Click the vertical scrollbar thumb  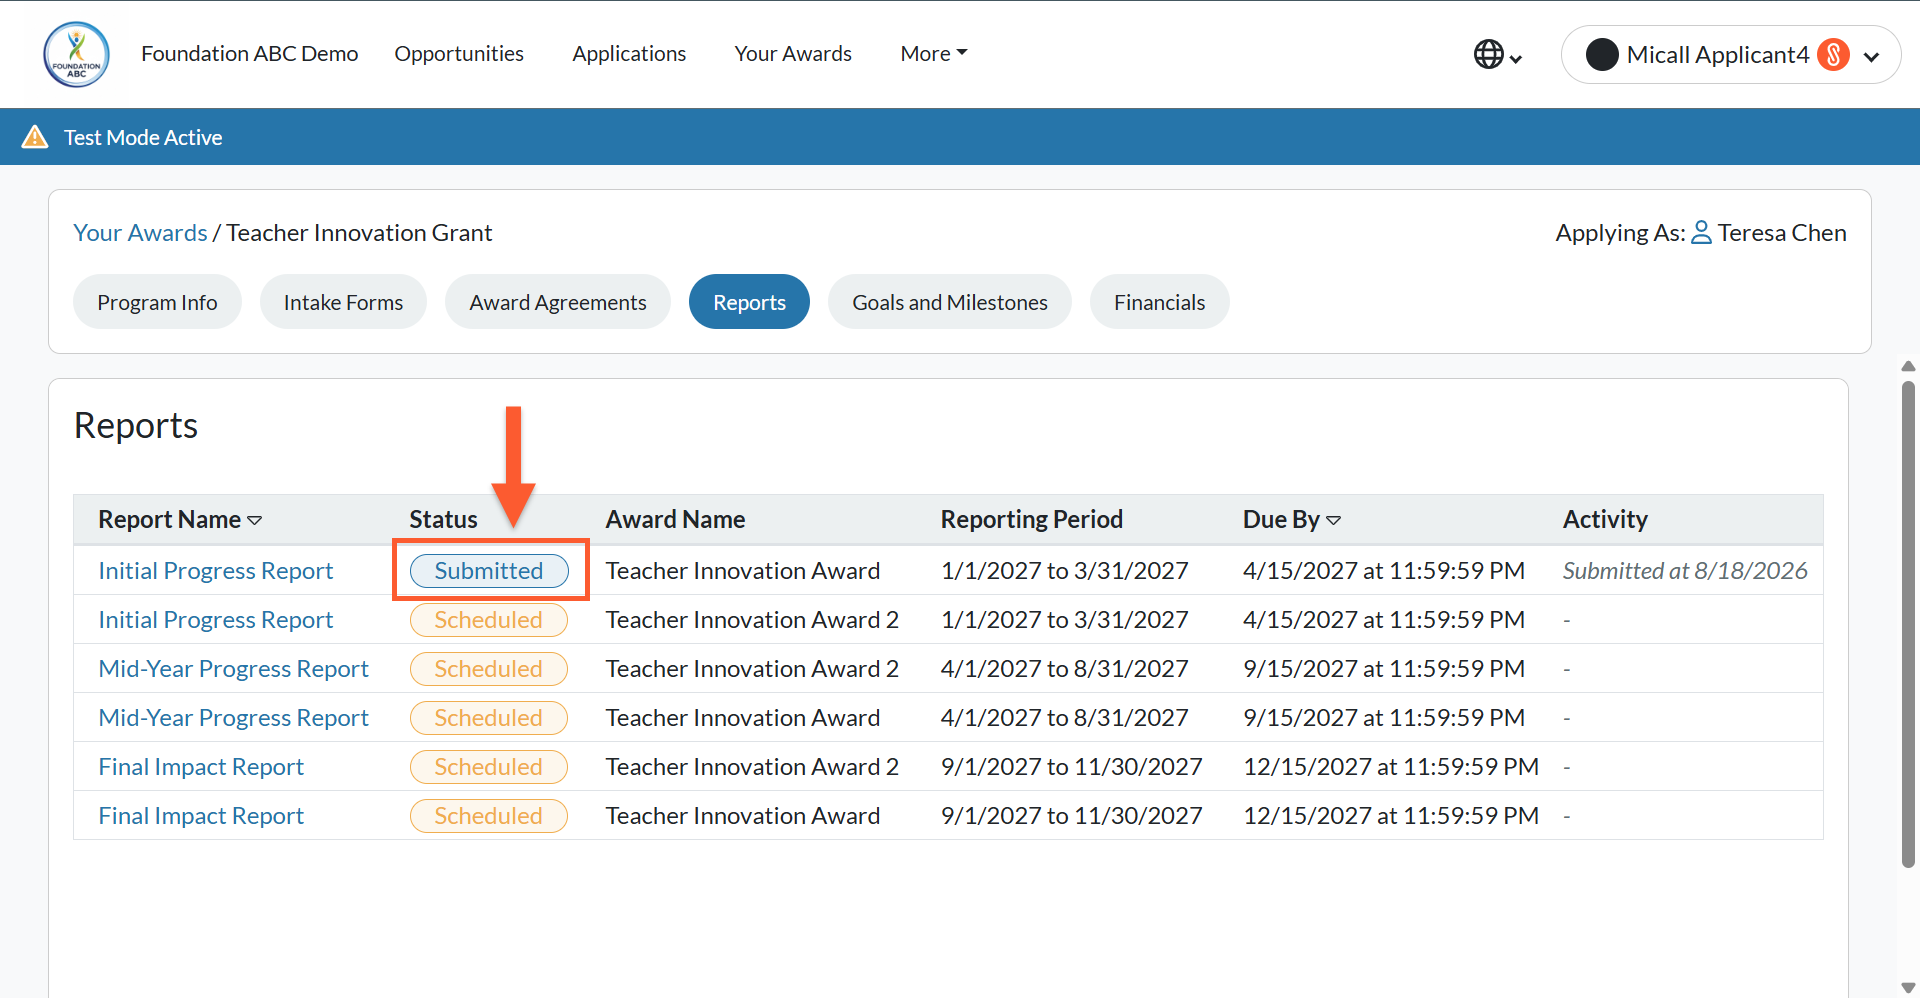1908,624
